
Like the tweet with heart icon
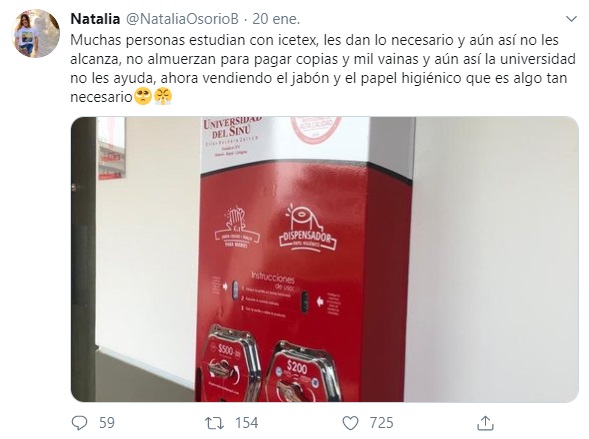point(350,423)
